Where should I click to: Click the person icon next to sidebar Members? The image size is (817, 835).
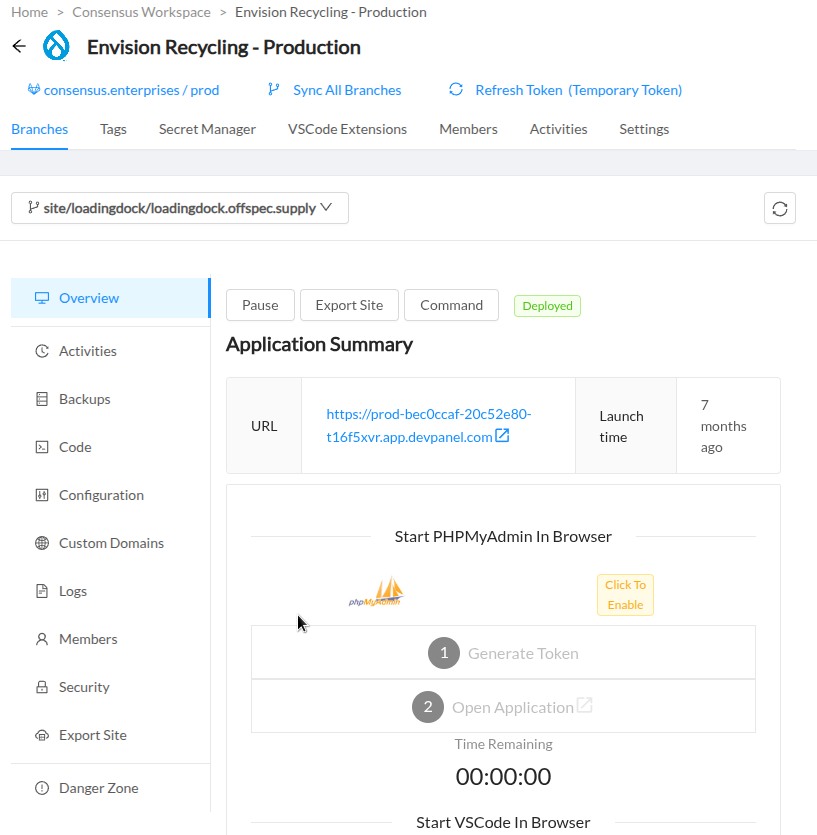coord(42,638)
